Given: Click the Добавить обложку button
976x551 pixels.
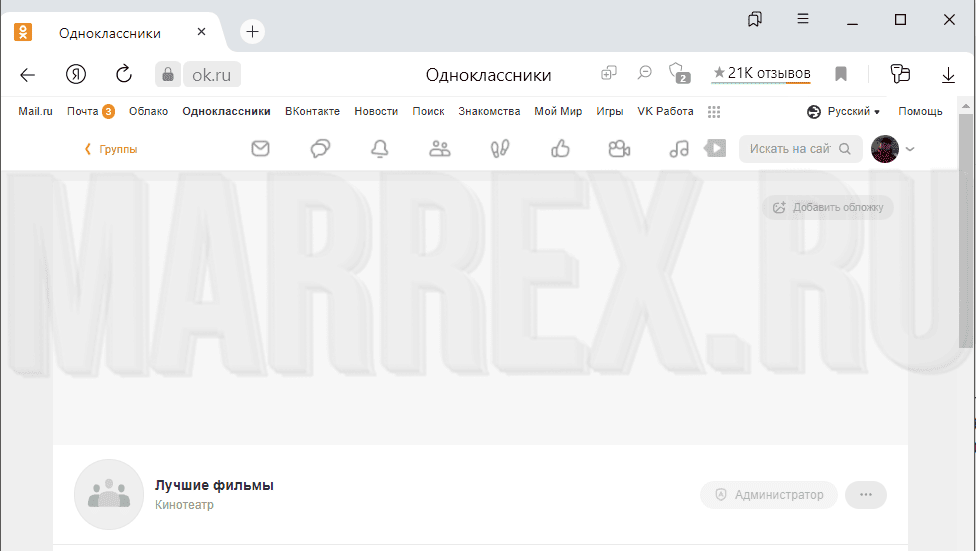Looking at the screenshot, I should 828,207.
